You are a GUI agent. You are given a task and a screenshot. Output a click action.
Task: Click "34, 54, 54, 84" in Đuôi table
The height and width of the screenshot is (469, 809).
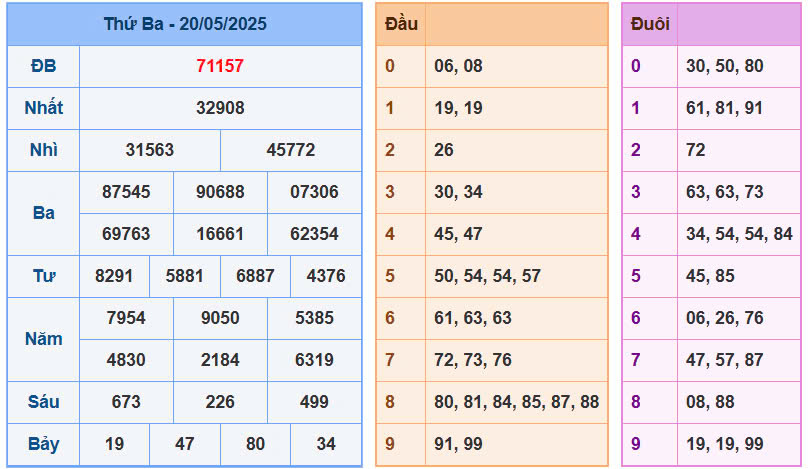[x=739, y=234]
